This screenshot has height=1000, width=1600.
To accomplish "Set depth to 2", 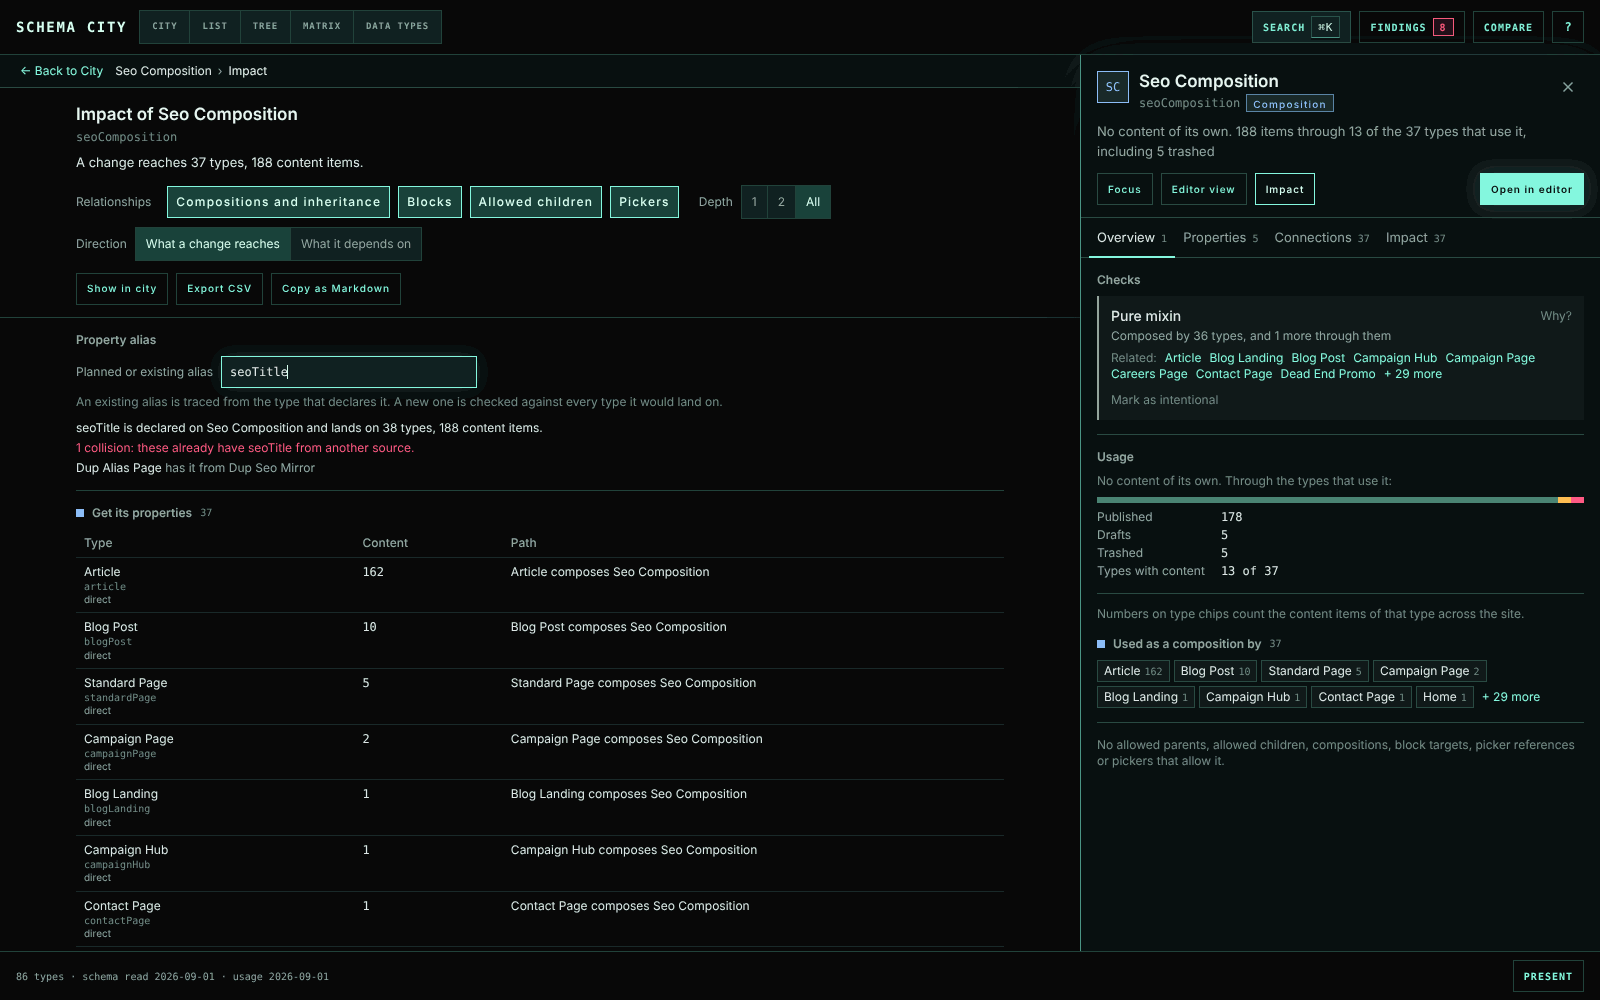I will [781, 202].
